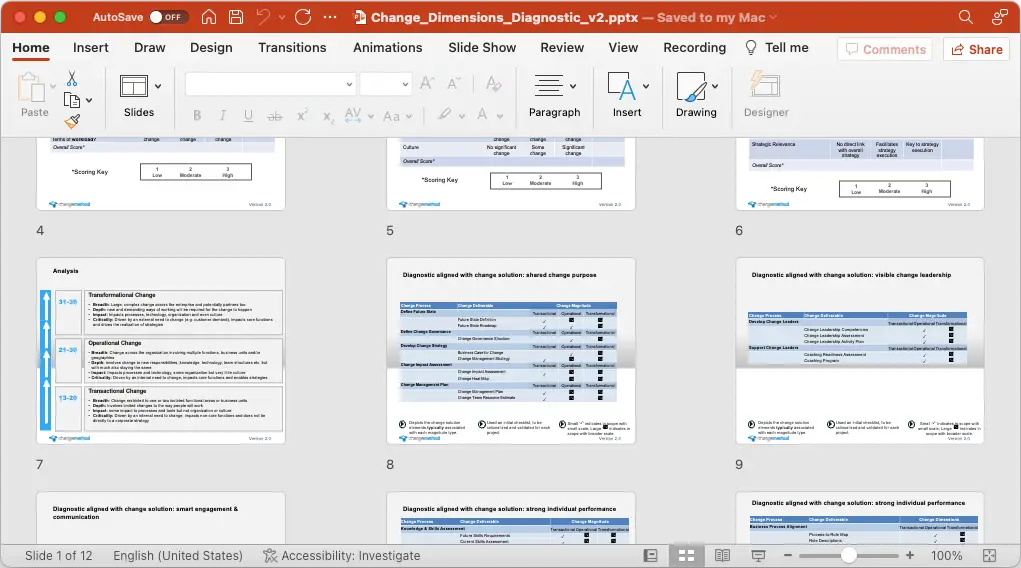
Task: Save the presentation with the disk icon
Action: pos(236,17)
